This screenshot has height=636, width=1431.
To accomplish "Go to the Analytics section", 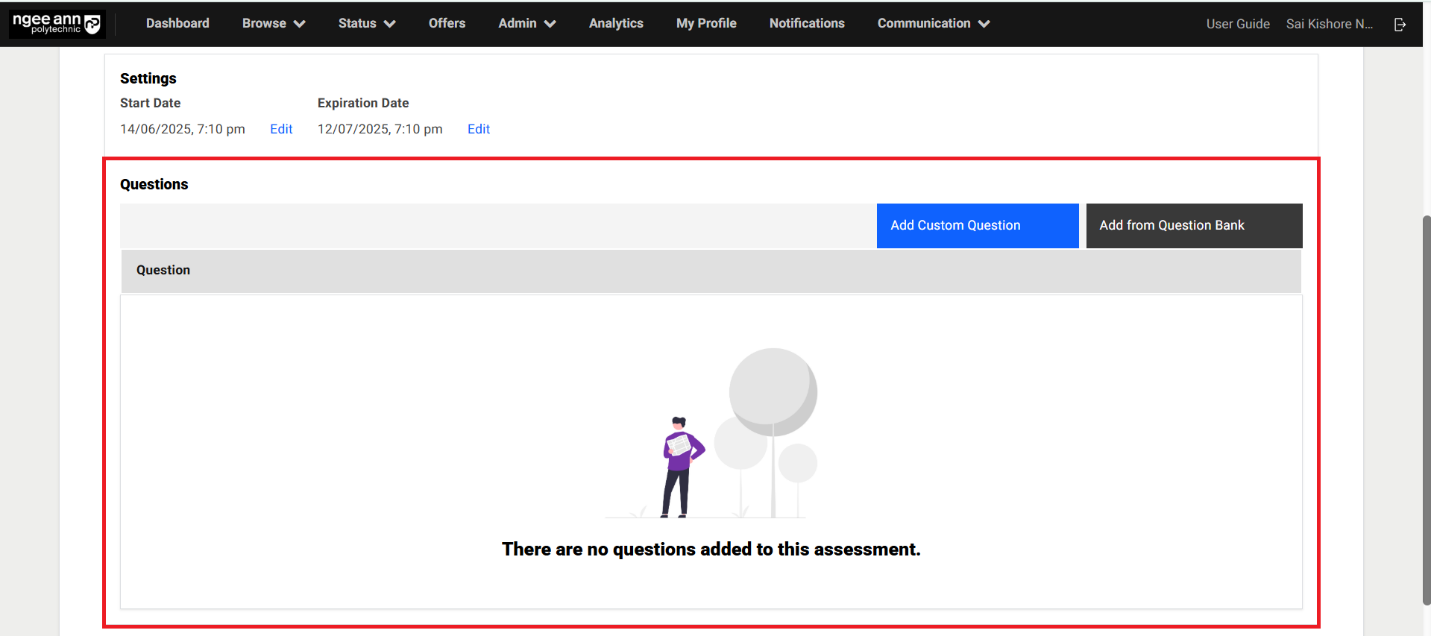I will [616, 23].
